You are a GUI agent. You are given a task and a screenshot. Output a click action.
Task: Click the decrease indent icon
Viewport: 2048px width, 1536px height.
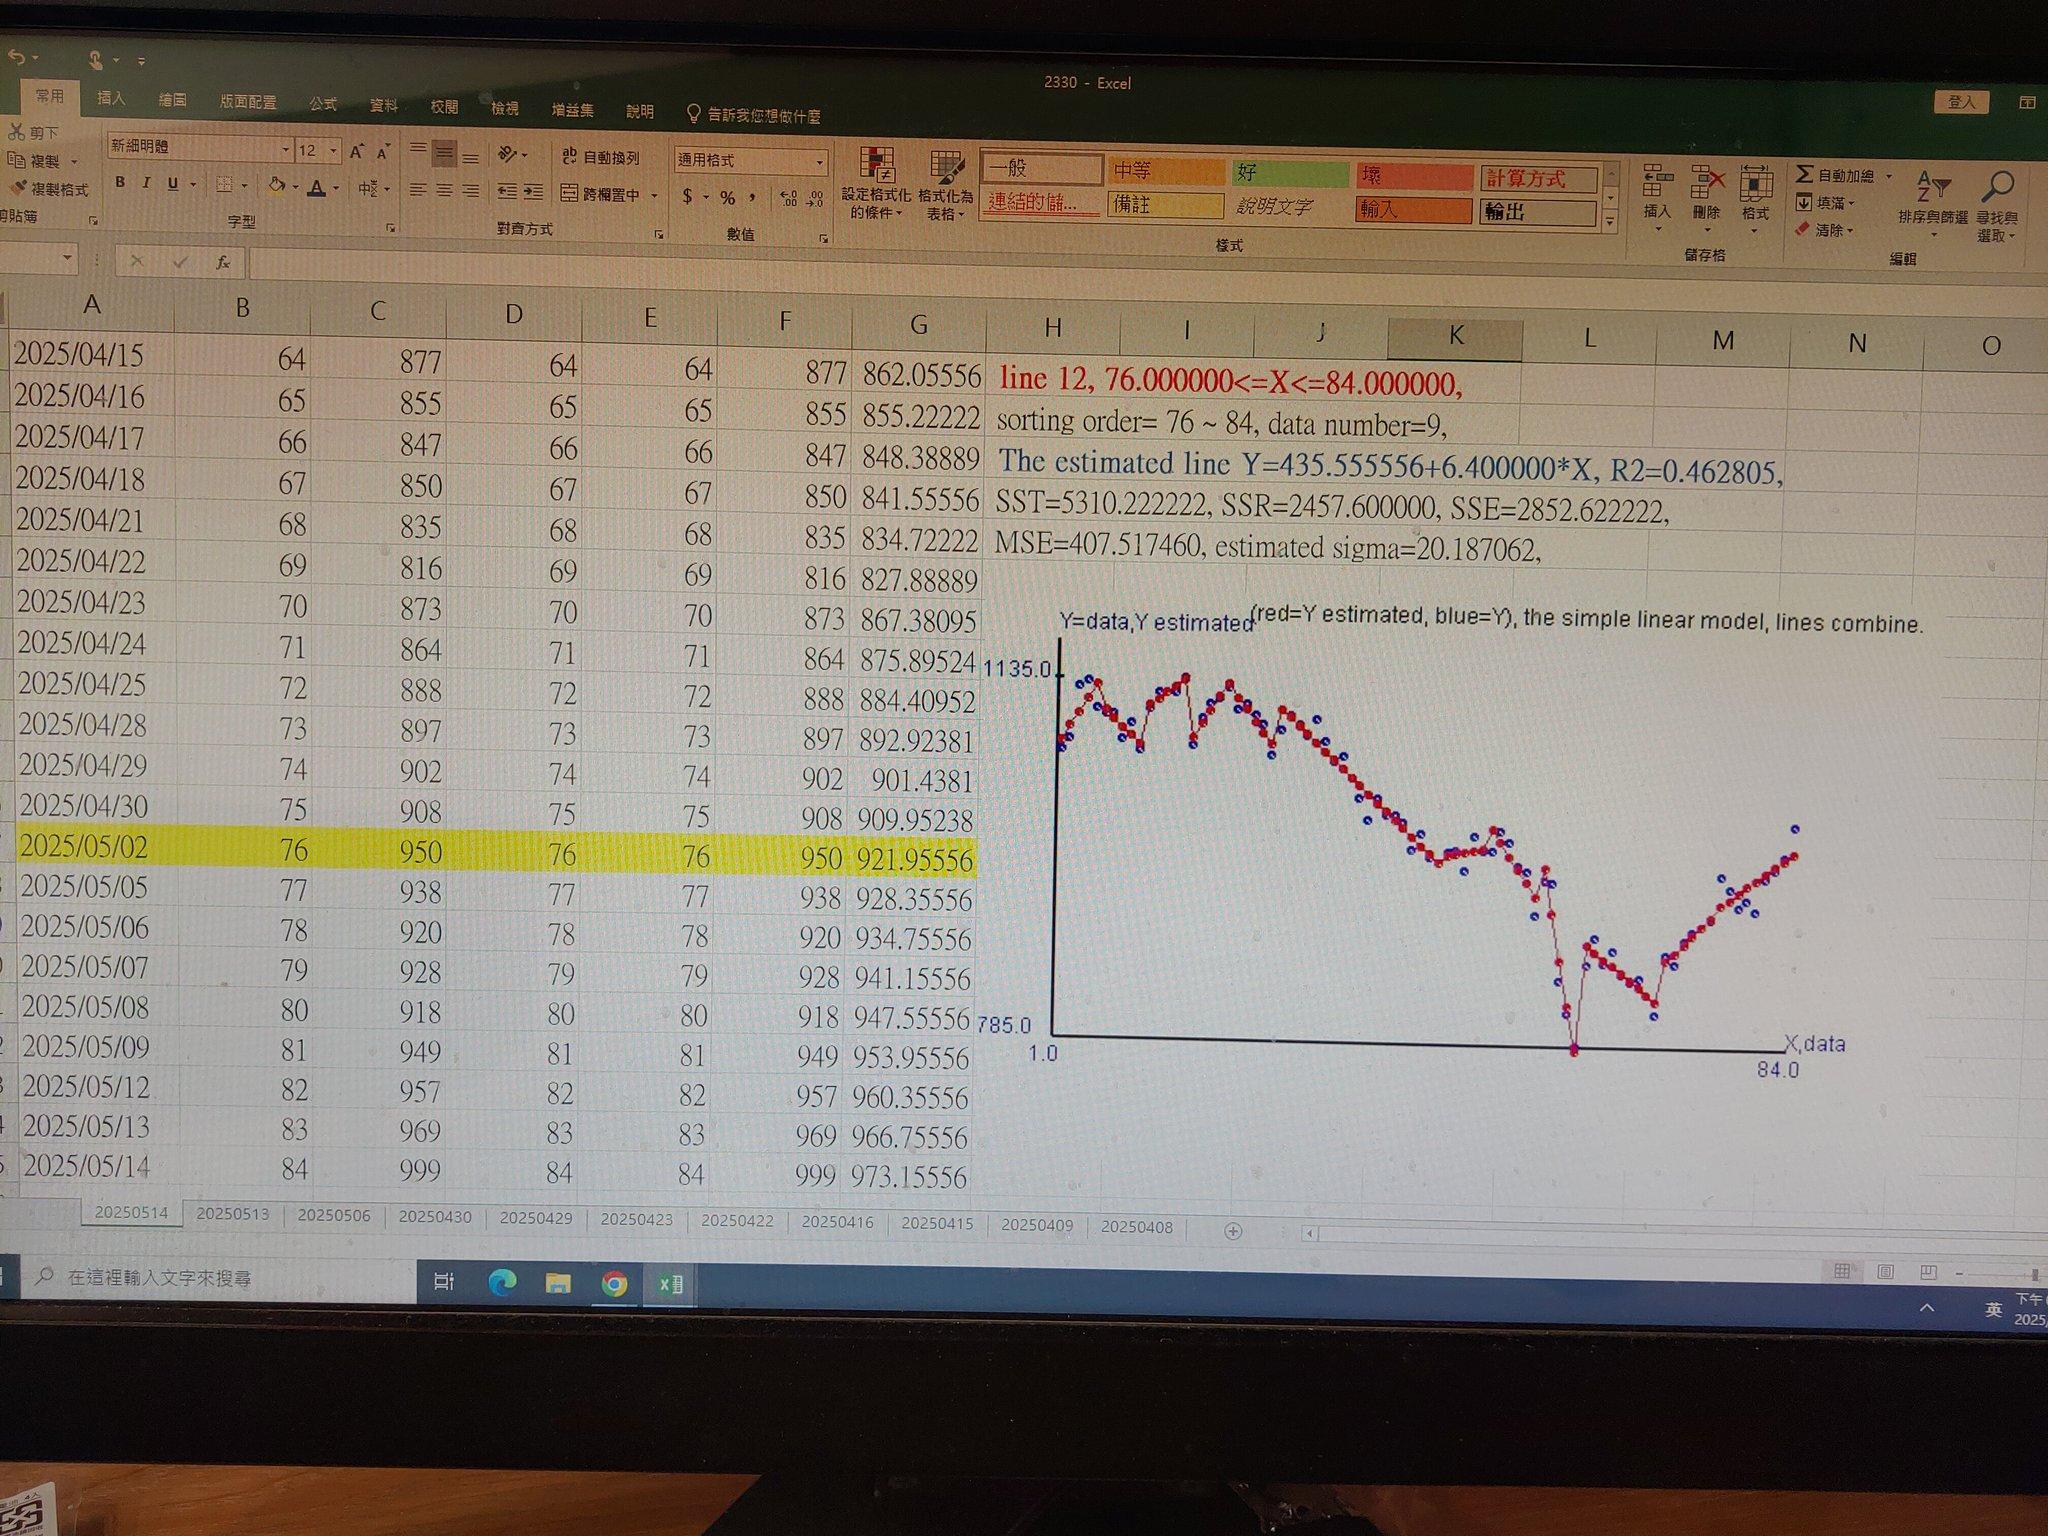[x=507, y=191]
